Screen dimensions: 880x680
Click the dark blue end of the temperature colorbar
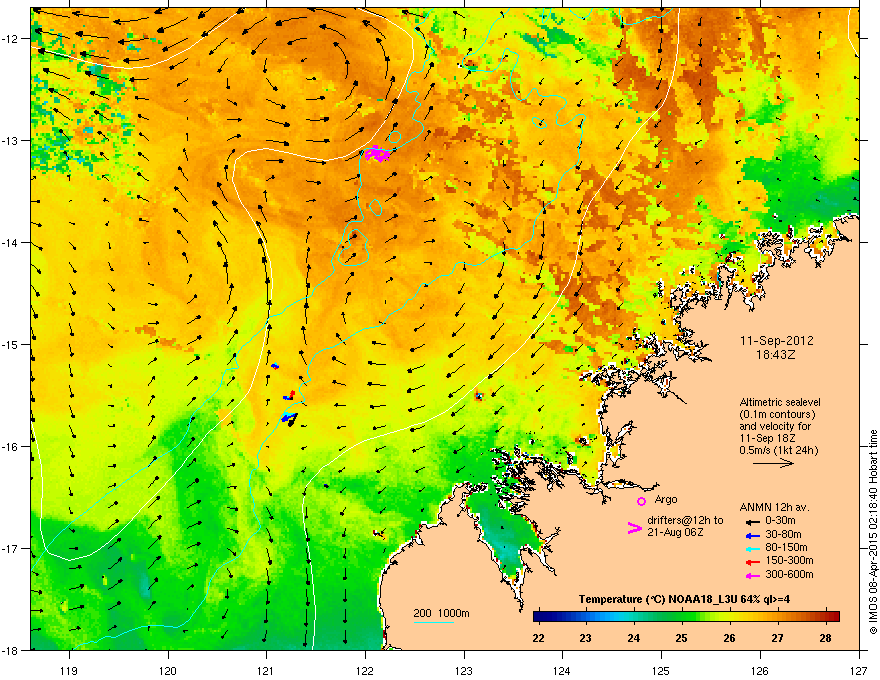[x=539, y=616]
